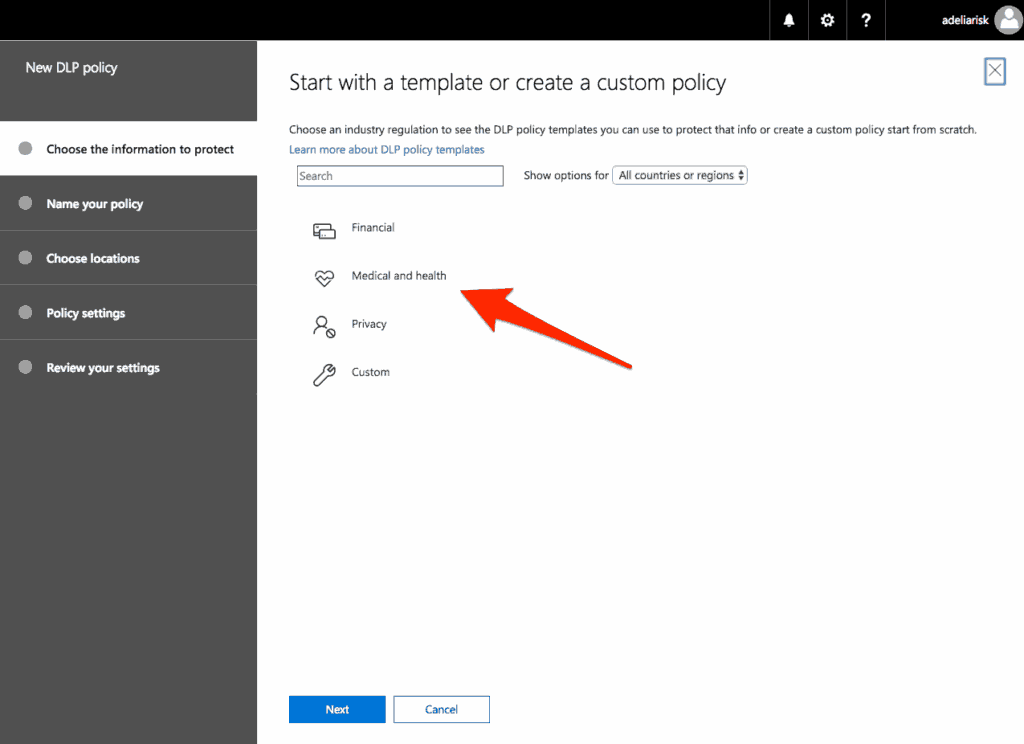Open the DLP policy templates learn more link
Image resolution: width=1024 pixels, height=744 pixels.
(x=387, y=149)
